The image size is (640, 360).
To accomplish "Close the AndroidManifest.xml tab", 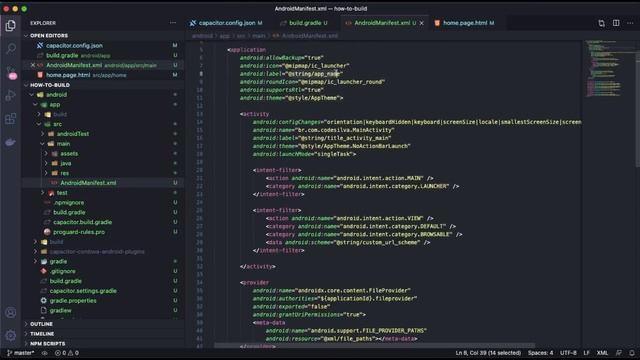I will 422,23.
